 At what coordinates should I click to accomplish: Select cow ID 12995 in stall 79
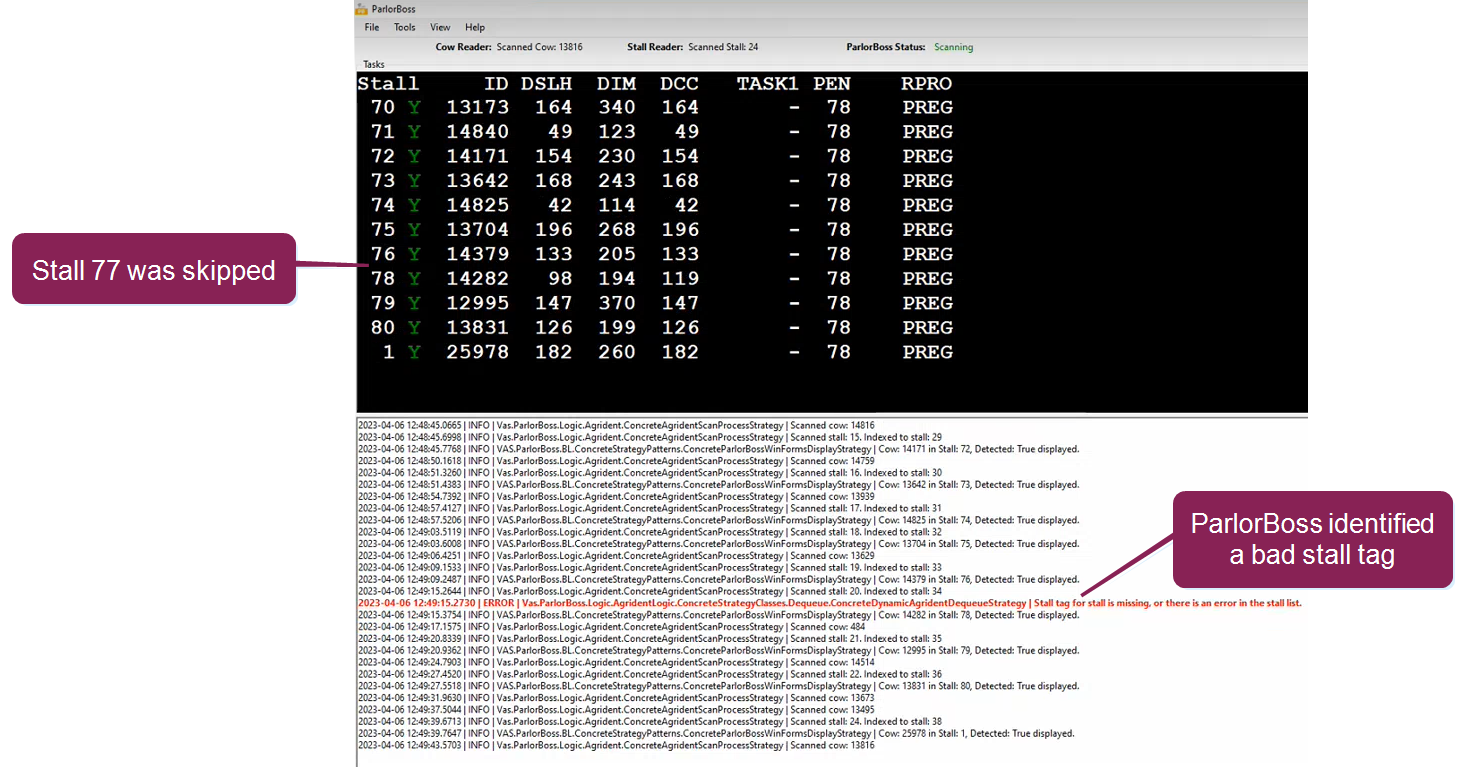point(477,303)
